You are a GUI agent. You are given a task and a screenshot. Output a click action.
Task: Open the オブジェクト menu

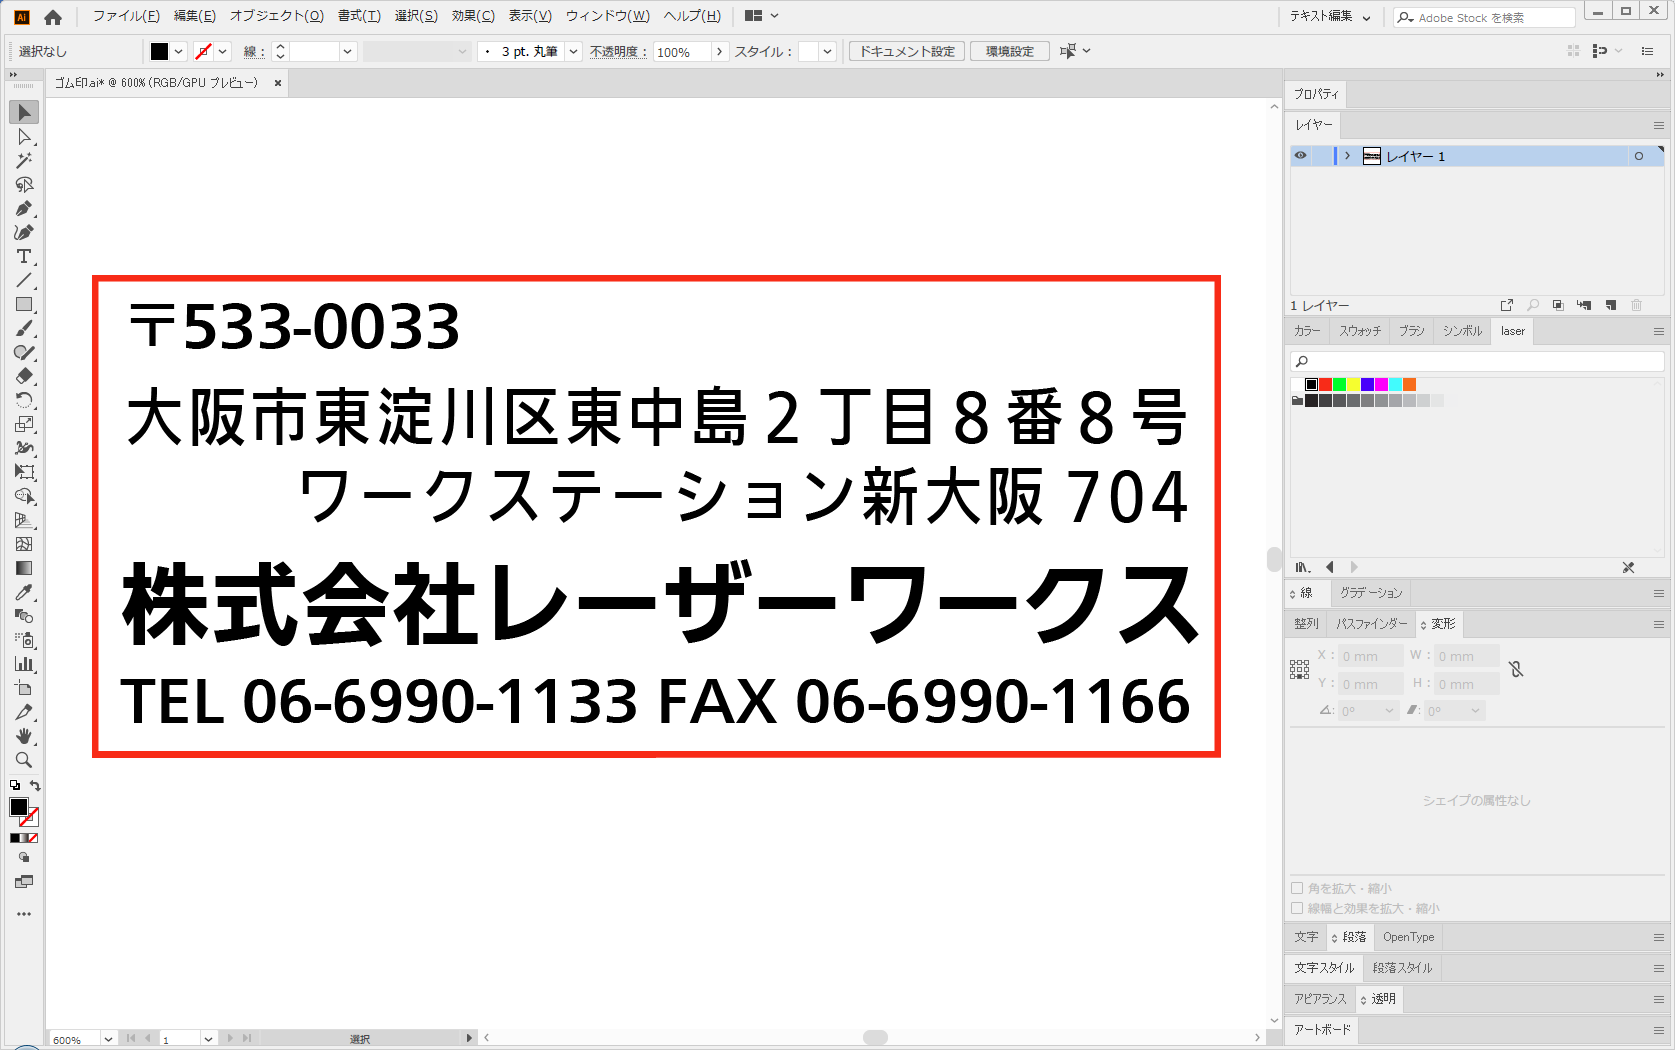click(276, 16)
